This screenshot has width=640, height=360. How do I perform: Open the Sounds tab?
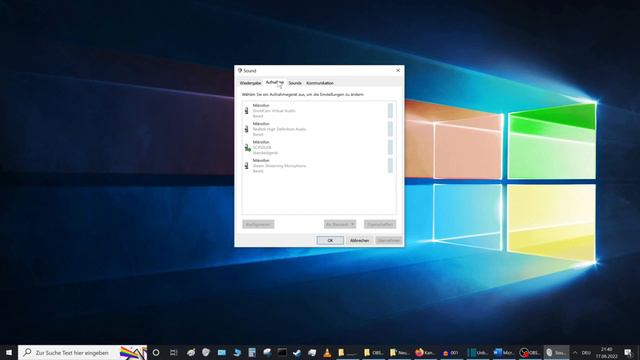pyautogui.click(x=295, y=83)
